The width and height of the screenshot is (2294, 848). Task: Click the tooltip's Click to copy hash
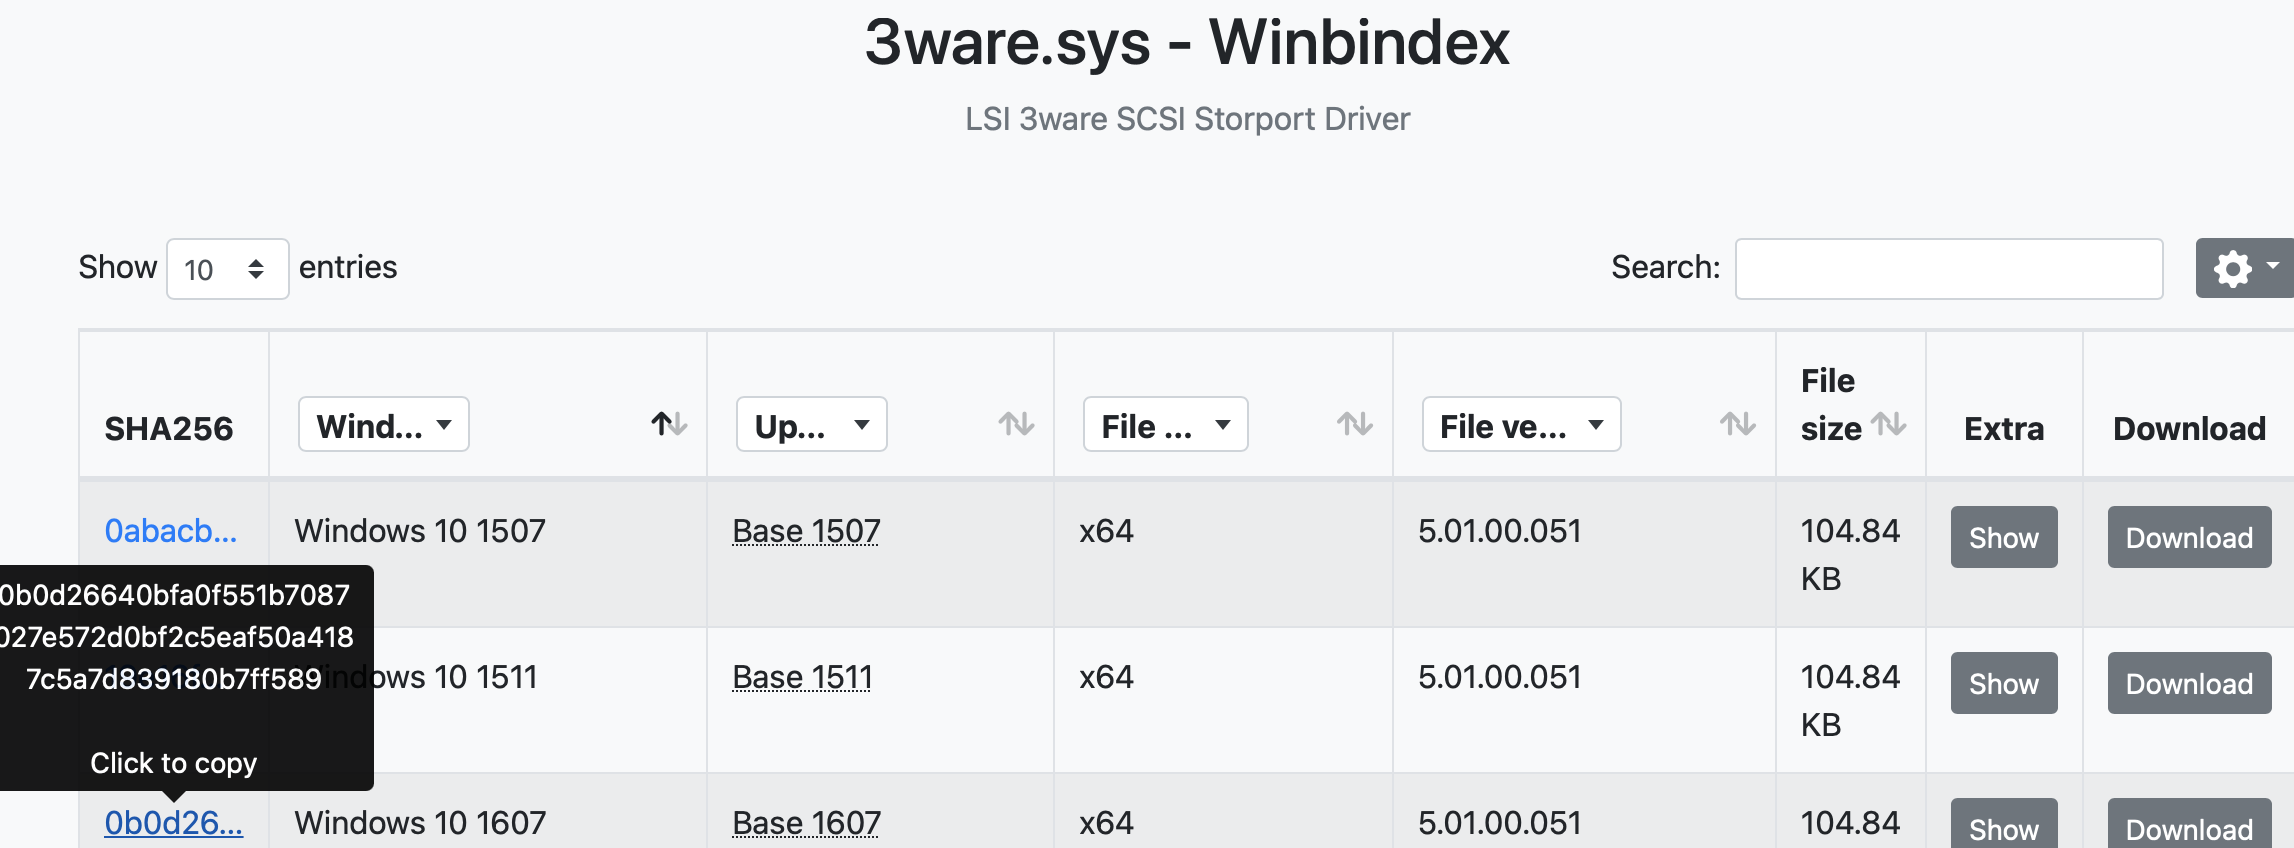[174, 763]
